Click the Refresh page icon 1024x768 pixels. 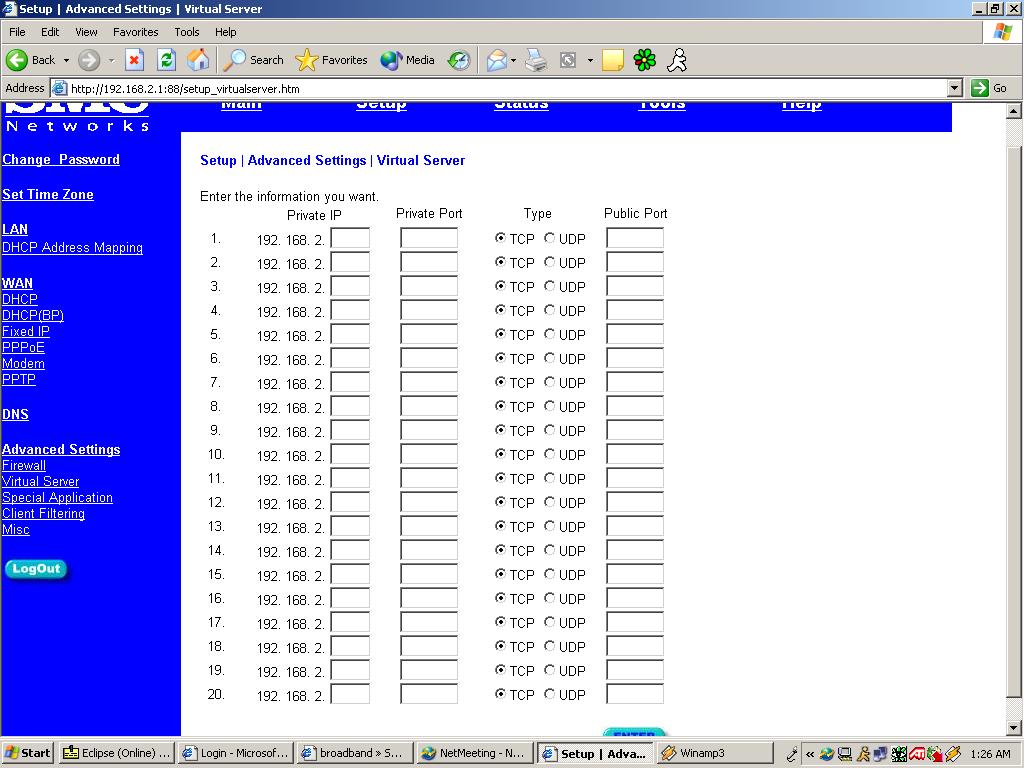coord(166,60)
